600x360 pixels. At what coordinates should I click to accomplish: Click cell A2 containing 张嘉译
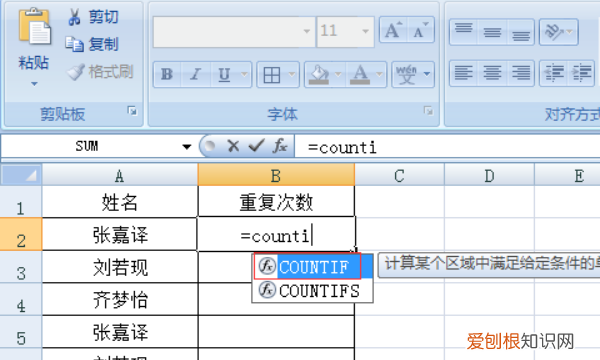(x=120, y=235)
